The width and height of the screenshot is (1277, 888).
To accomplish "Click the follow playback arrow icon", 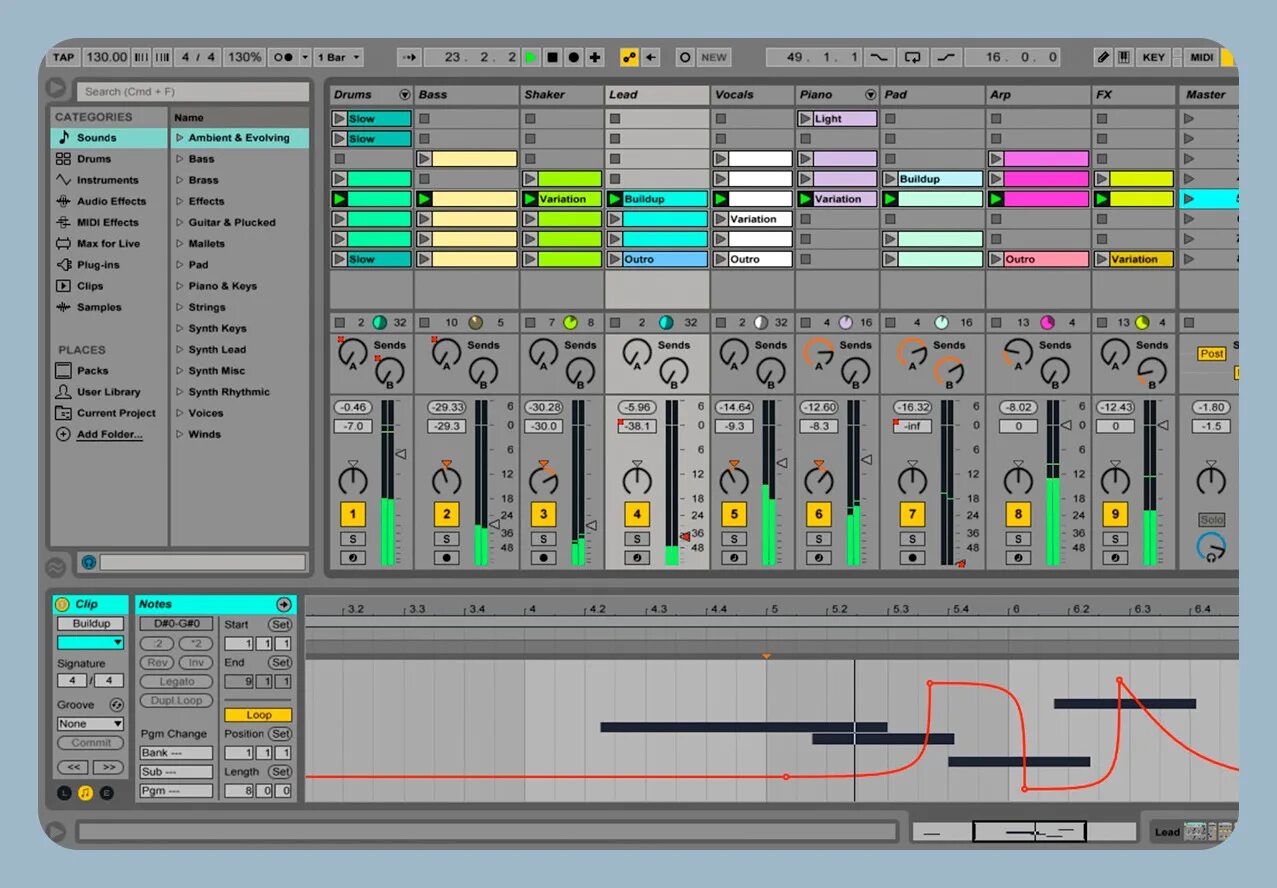I will point(407,57).
